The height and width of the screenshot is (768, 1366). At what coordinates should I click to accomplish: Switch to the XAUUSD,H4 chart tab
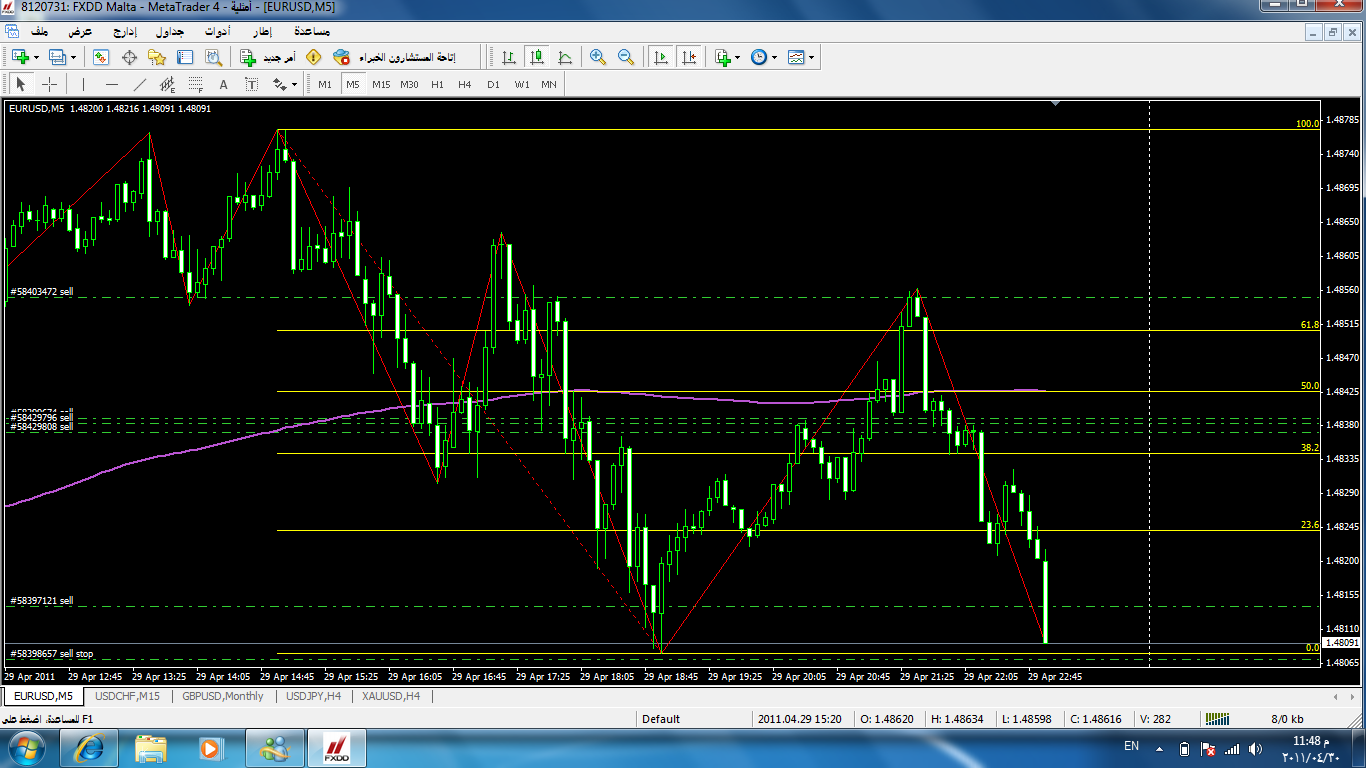pos(391,696)
